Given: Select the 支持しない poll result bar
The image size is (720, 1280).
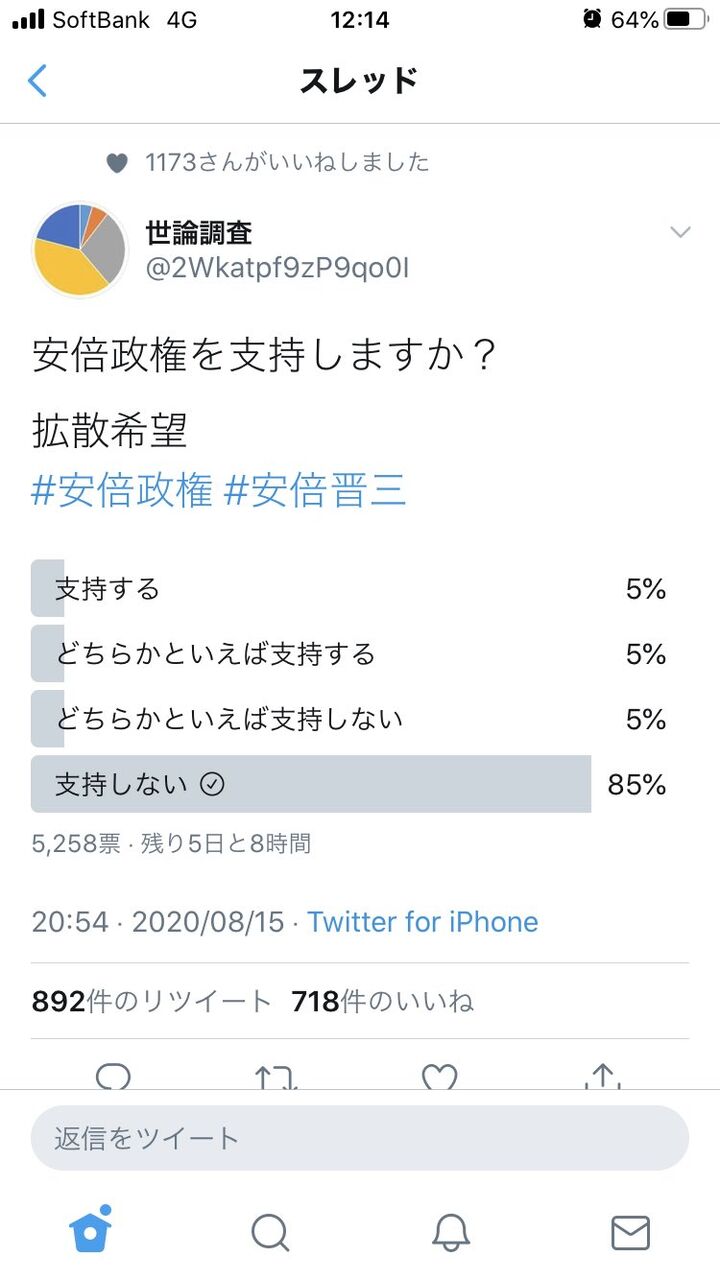Looking at the screenshot, I should 310,784.
